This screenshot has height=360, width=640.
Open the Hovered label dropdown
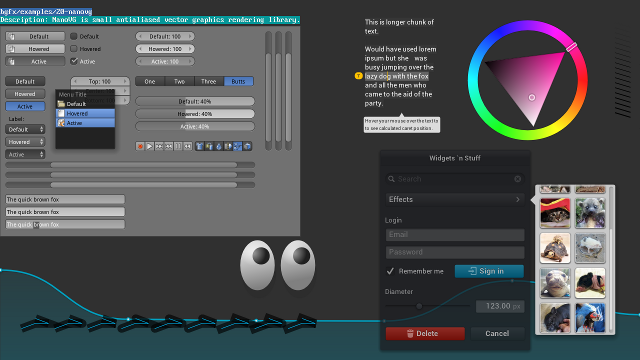25,142
